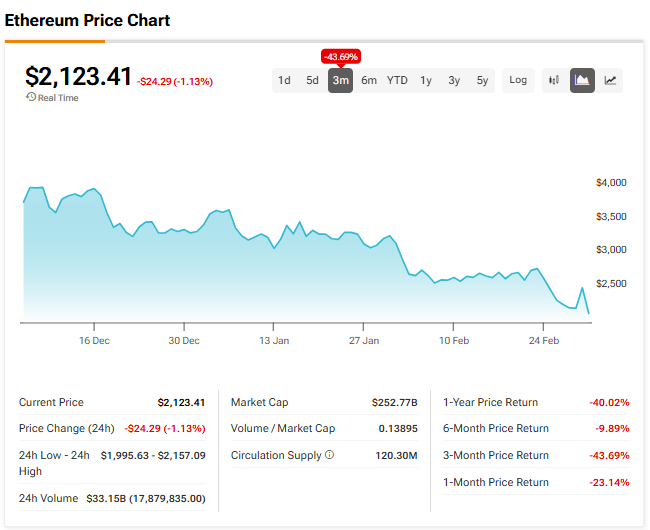This screenshot has width=650, height=530.
Task: Select the 5y time range
Action: (482, 80)
